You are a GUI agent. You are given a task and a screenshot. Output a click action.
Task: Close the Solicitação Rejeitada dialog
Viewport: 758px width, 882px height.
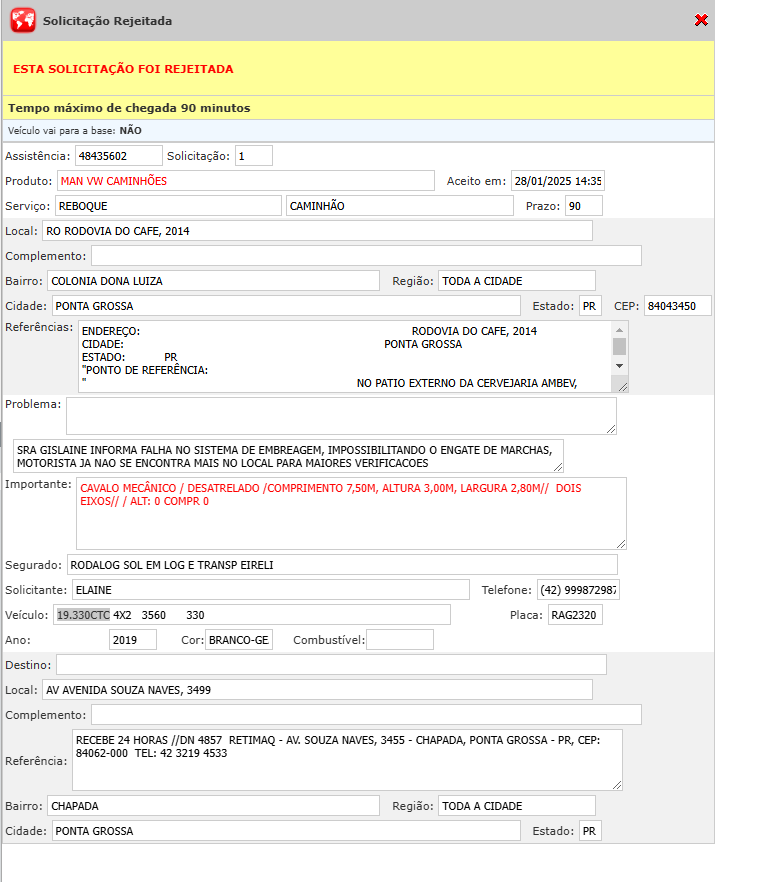pos(701,20)
